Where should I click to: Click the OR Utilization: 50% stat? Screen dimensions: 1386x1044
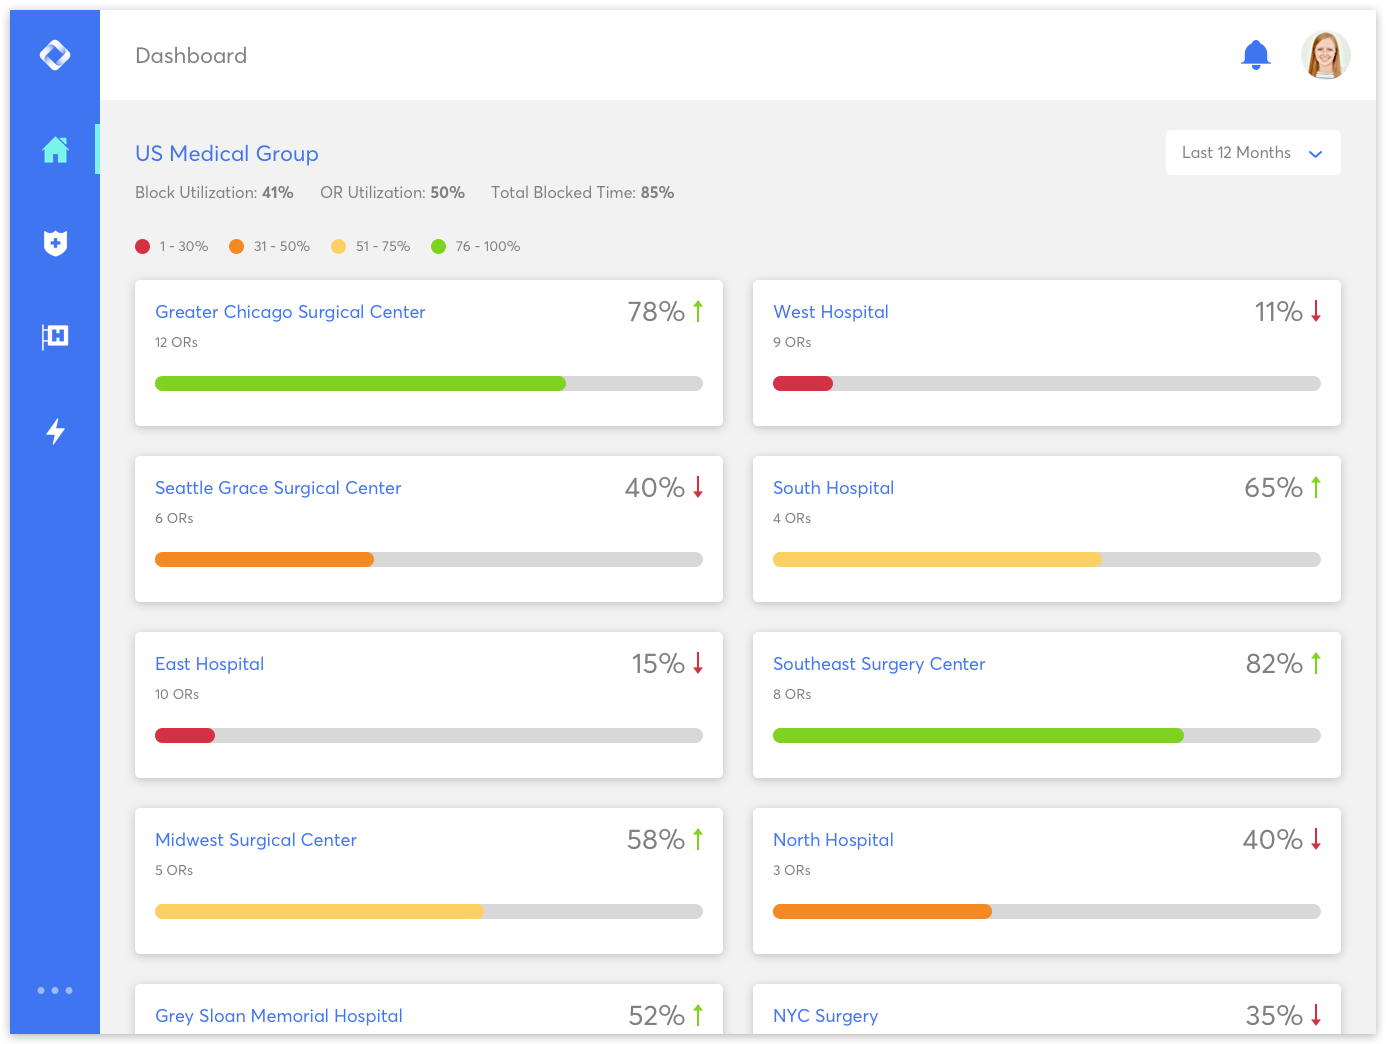point(392,192)
